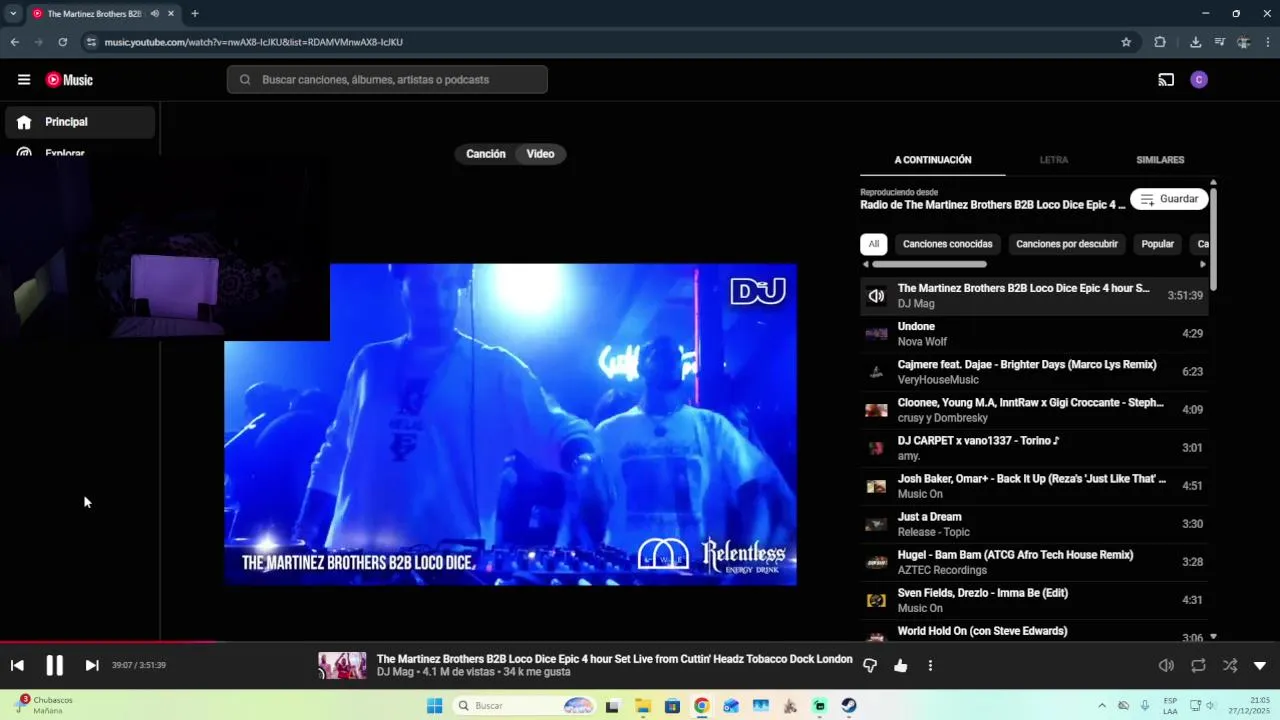Image resolution: width=1280 pixels, height=720 pixels.
Task: Play Cajmere Brighter Days queue item
Action: pos(1034,372)
